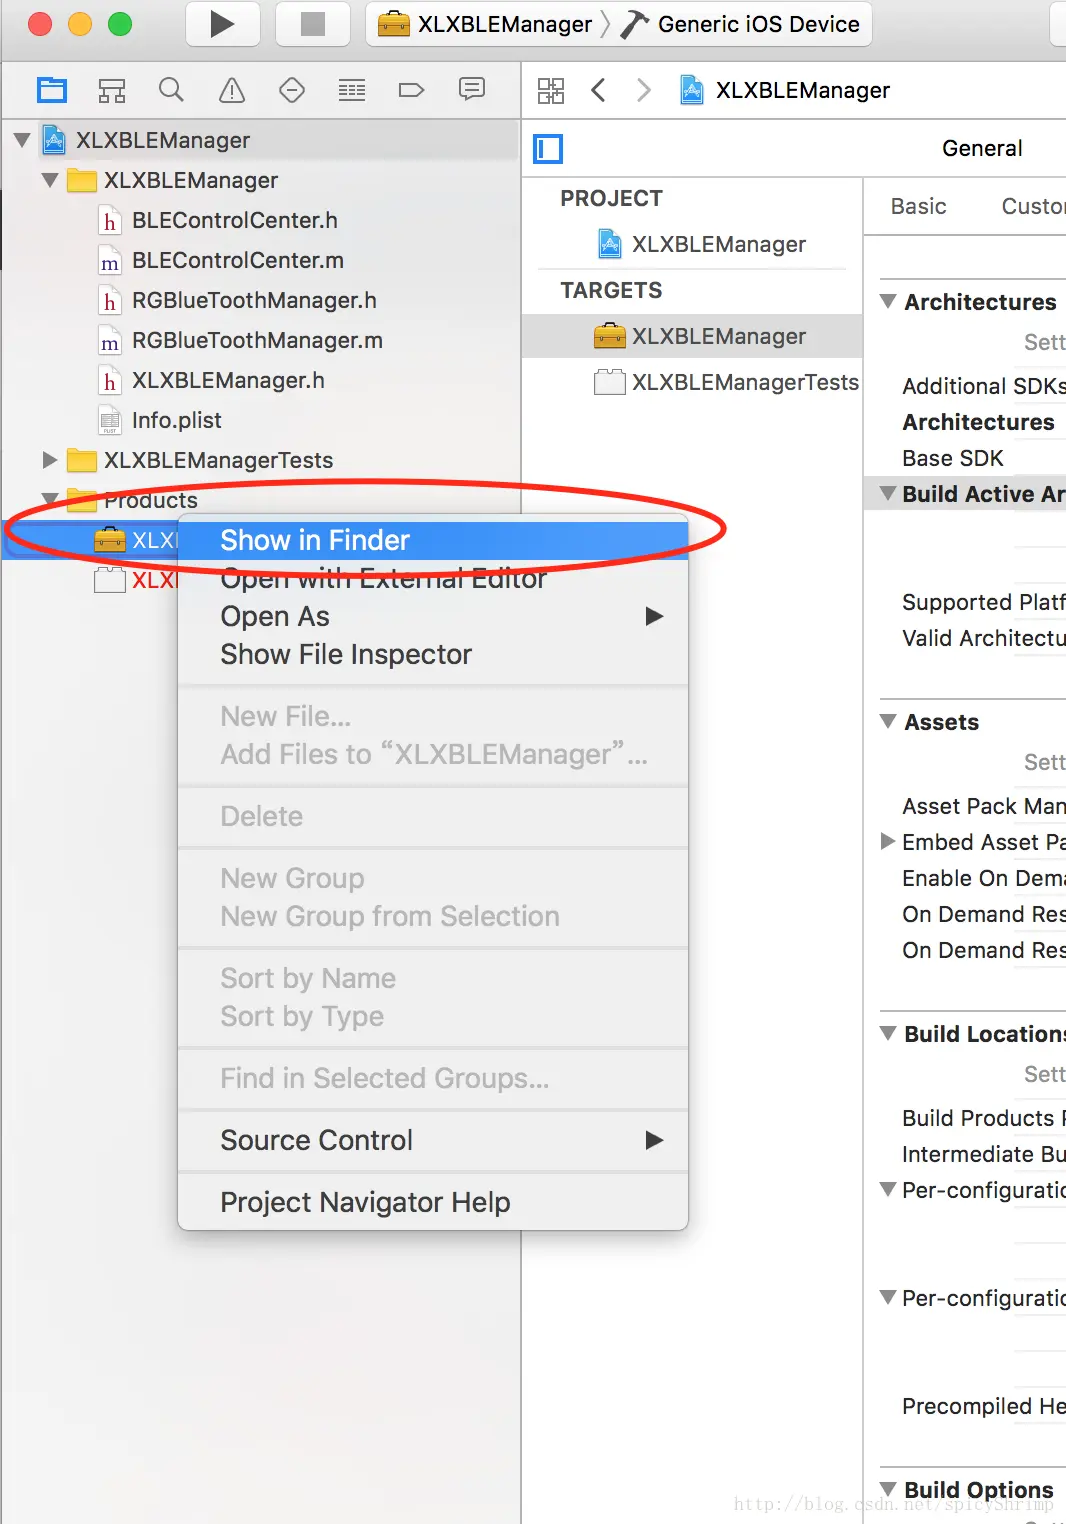Open the Breakpoint navigator icon
The image size is (1066, 1524).
click(x=411, y=91)
